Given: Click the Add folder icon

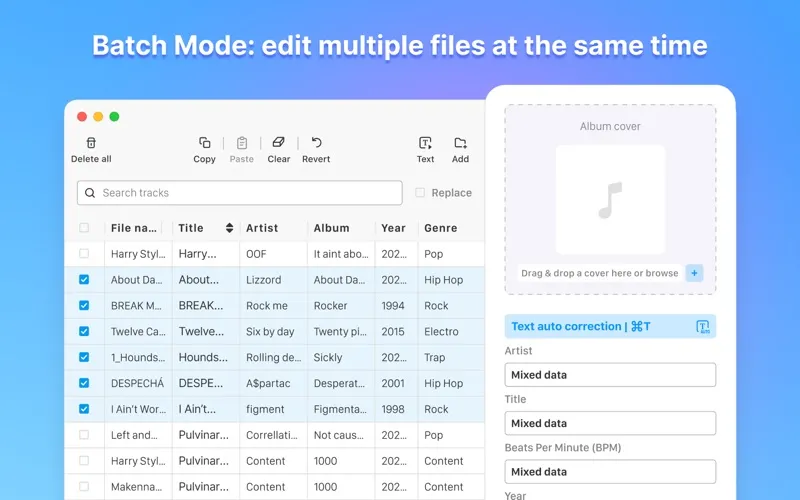Looking at the screenshot, I should point(460,143).
